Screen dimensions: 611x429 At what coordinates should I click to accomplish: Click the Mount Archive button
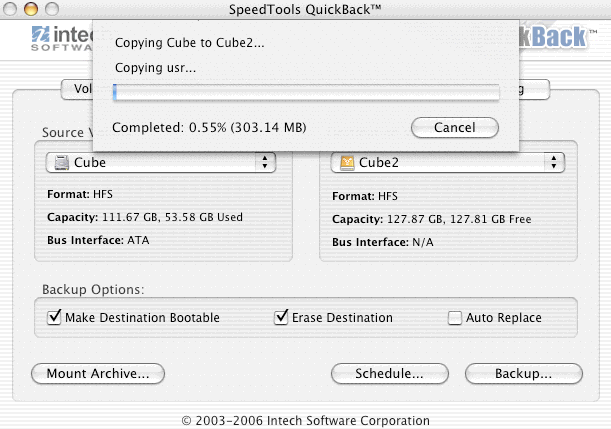(x=98, y=373)
